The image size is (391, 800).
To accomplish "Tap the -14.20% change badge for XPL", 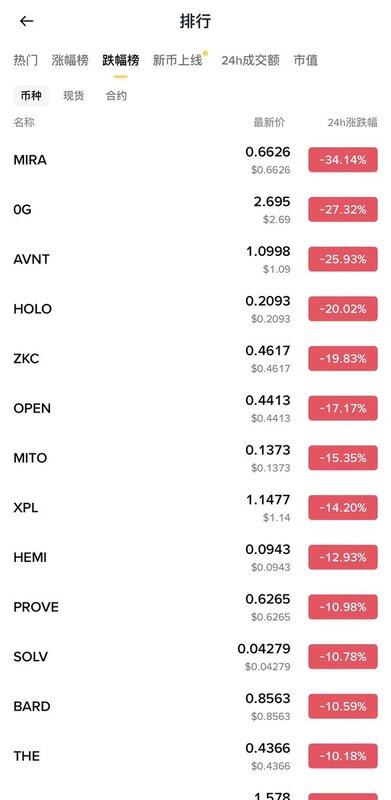I will pos(343,508).
